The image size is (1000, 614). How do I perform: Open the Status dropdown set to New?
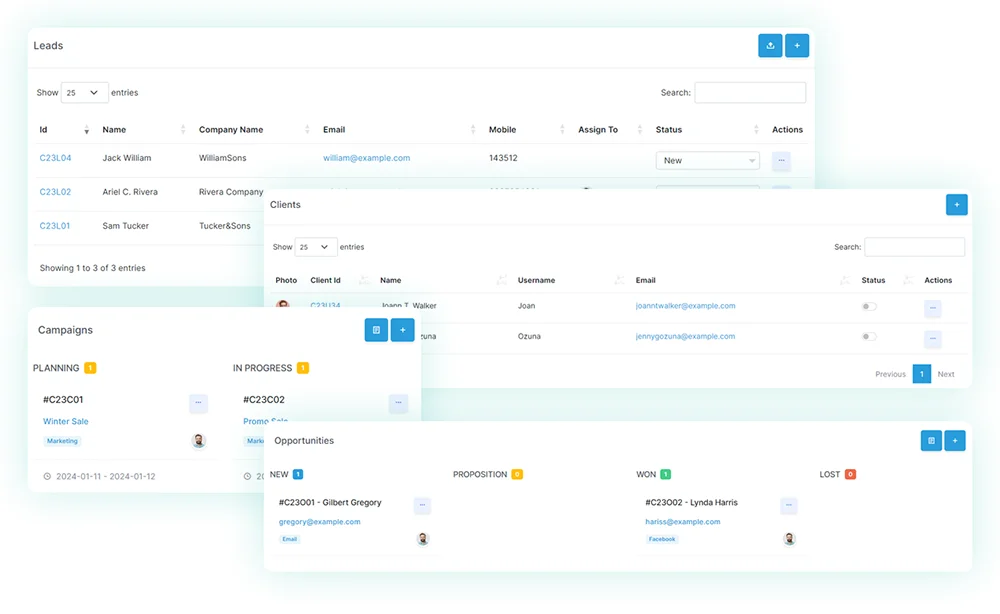707,160
